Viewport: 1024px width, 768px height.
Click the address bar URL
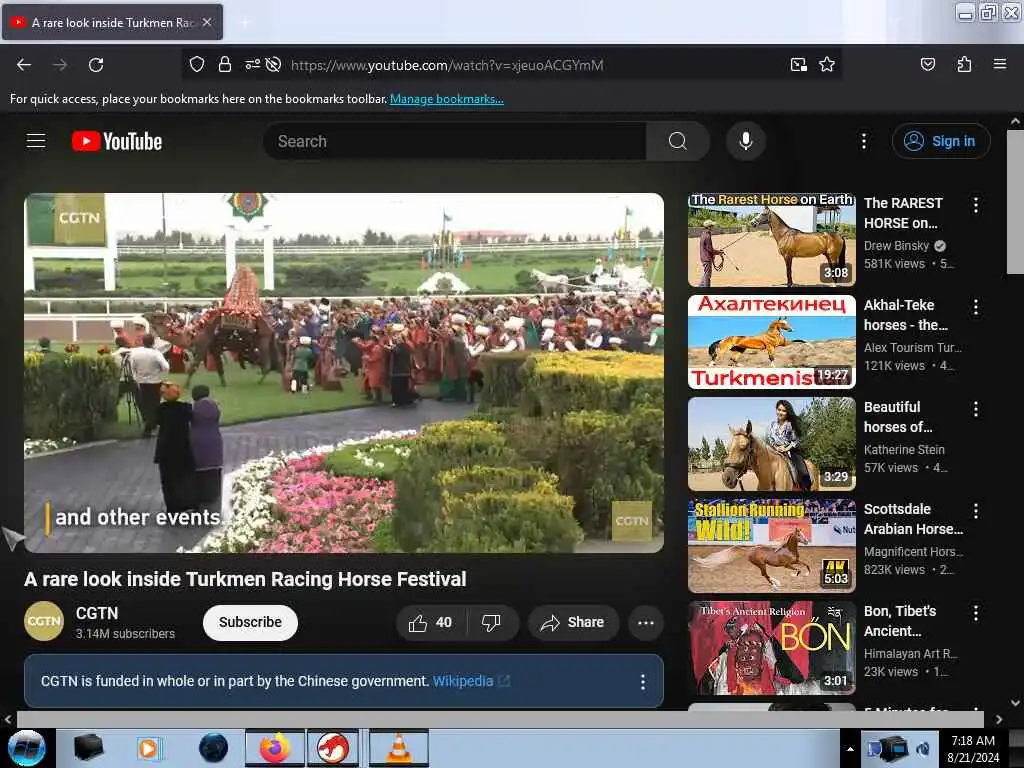click(447, 65)
